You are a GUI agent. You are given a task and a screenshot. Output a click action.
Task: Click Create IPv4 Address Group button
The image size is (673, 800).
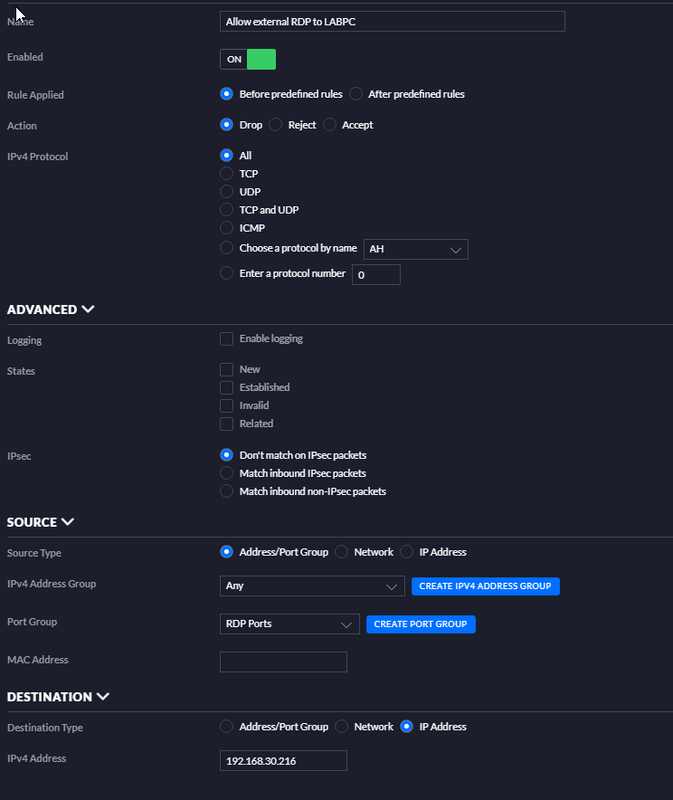pyautogui.click(x=485, y=586)
